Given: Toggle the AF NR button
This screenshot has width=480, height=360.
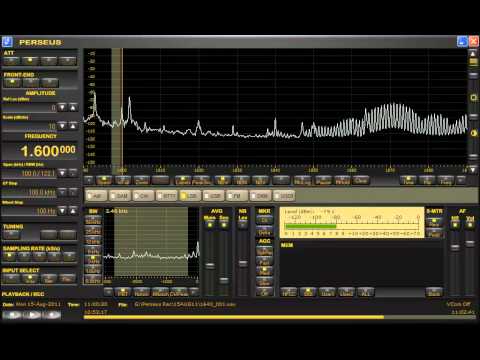Looking at the screenshot, I should [x=455, y=225].
